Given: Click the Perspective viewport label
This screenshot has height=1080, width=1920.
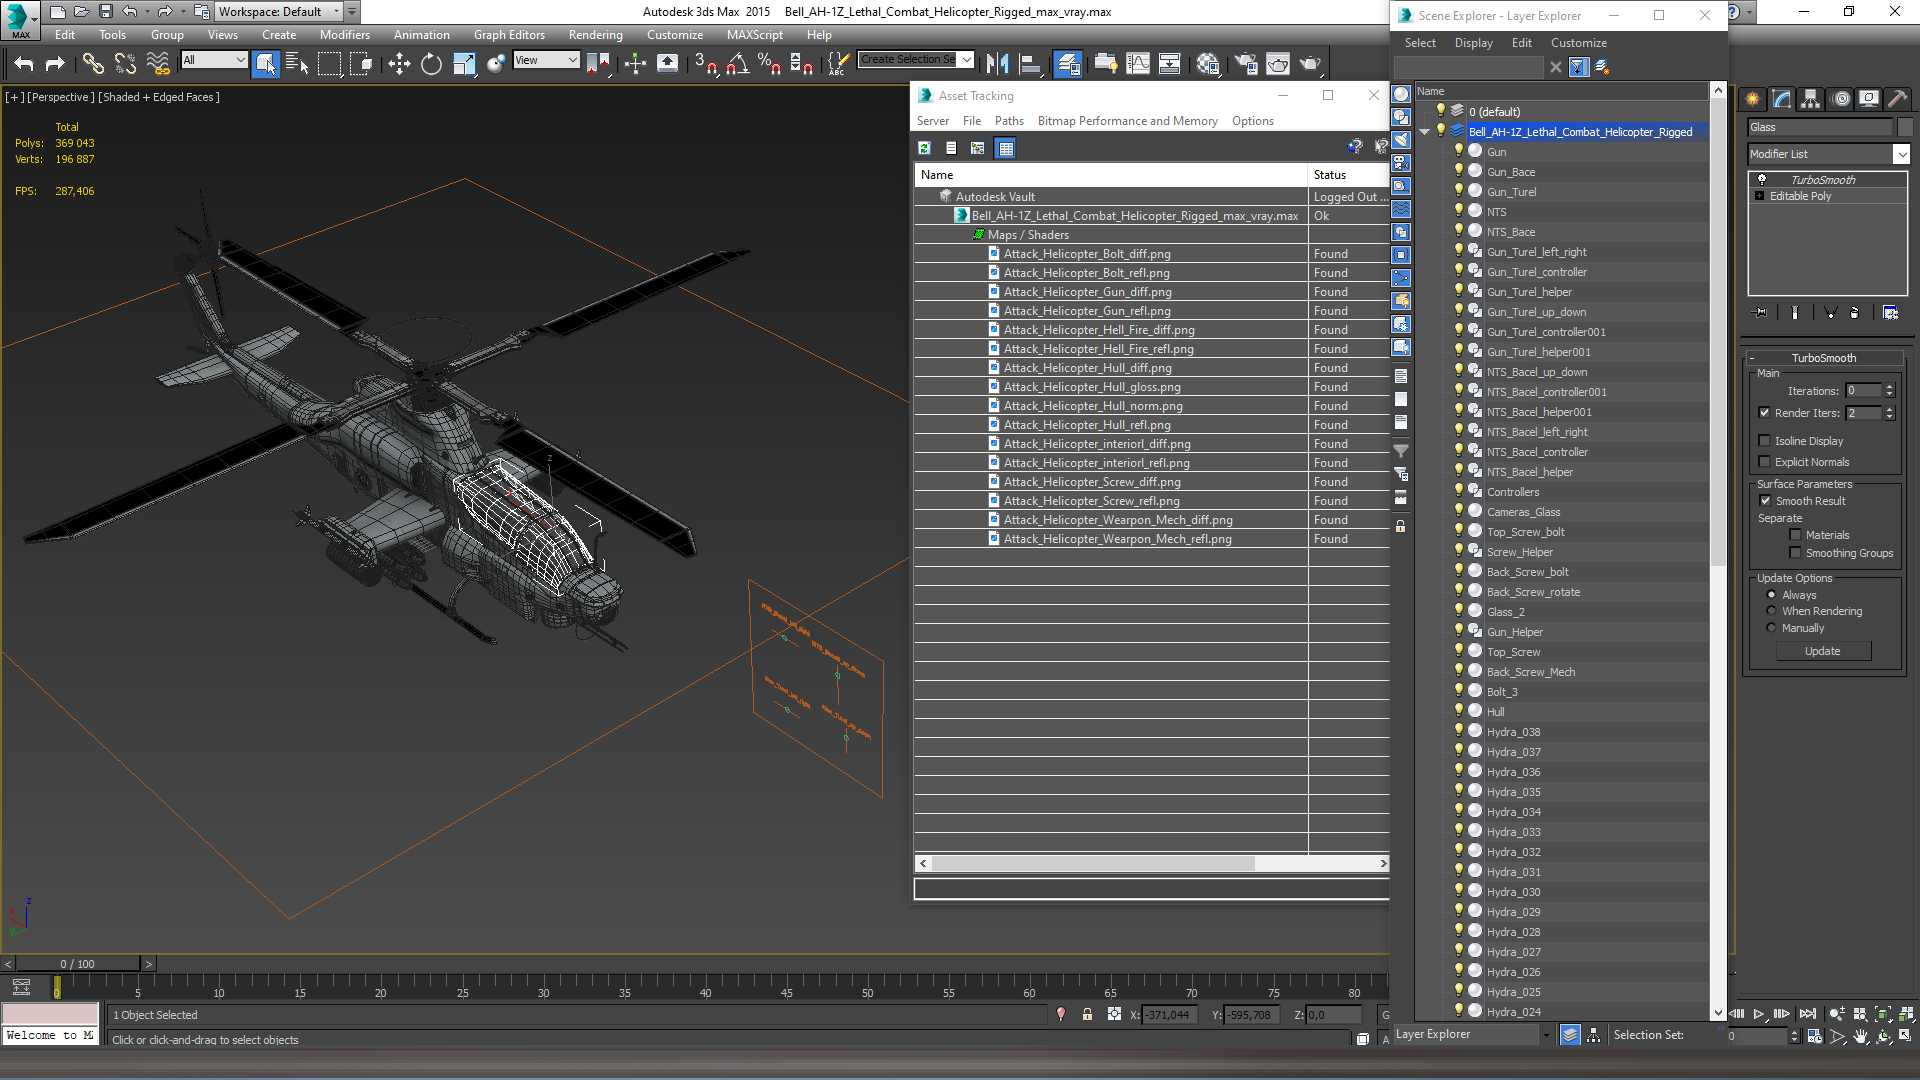Looking at the screenshot, I should point(61,97).
